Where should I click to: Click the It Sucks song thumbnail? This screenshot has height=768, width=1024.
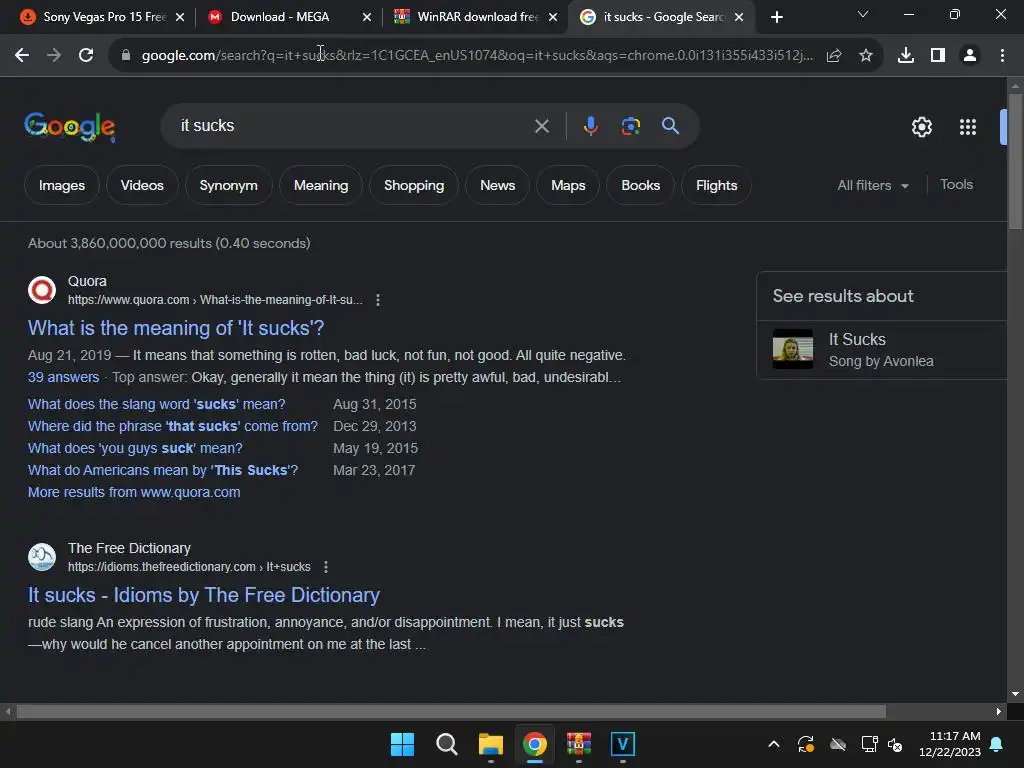793,349
